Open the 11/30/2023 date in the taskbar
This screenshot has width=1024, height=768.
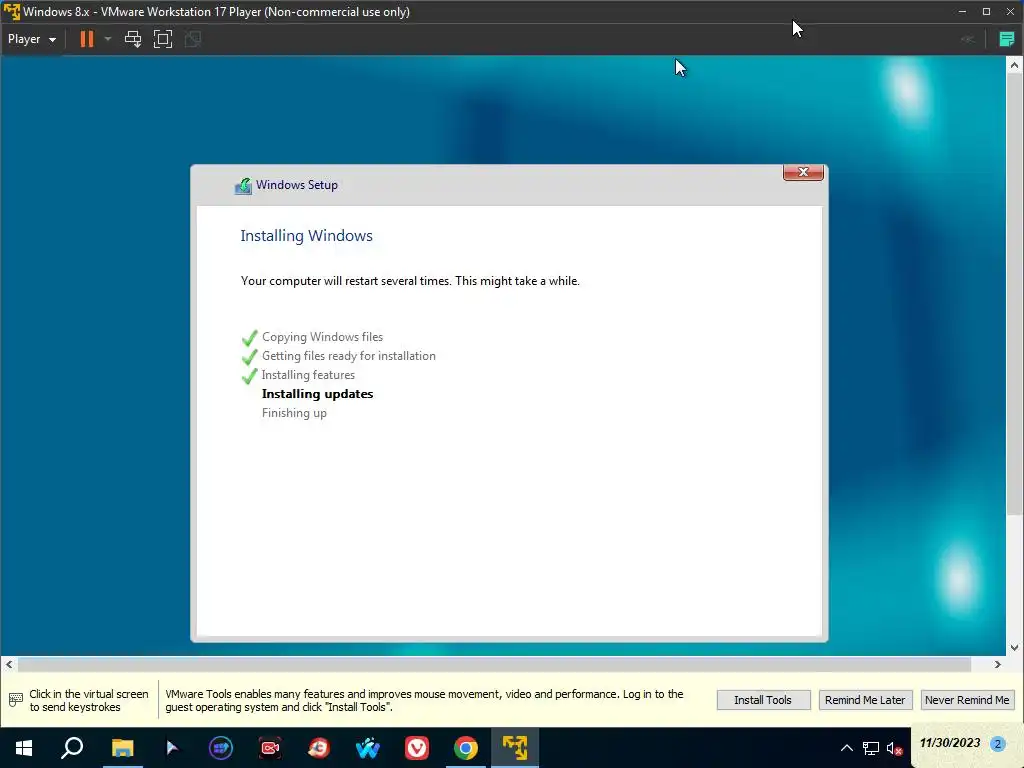click(950, 743)
